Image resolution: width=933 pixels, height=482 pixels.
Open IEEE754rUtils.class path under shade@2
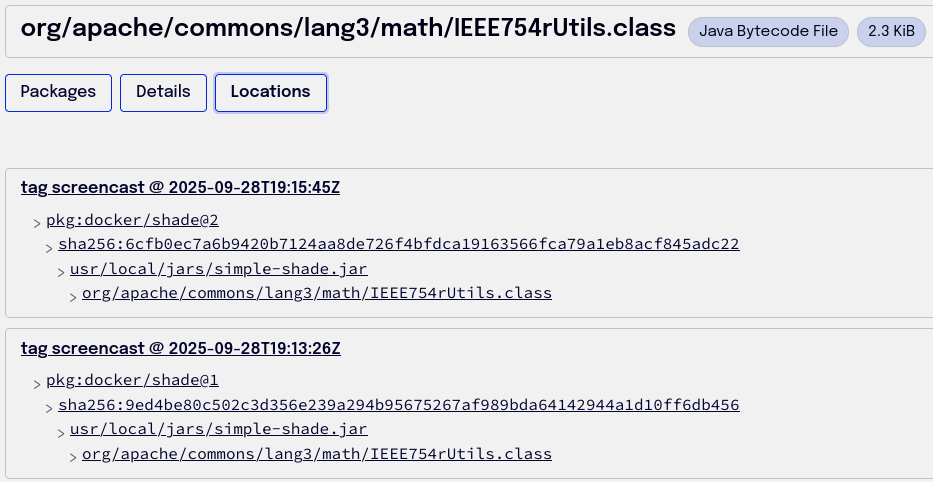[316, 293]
